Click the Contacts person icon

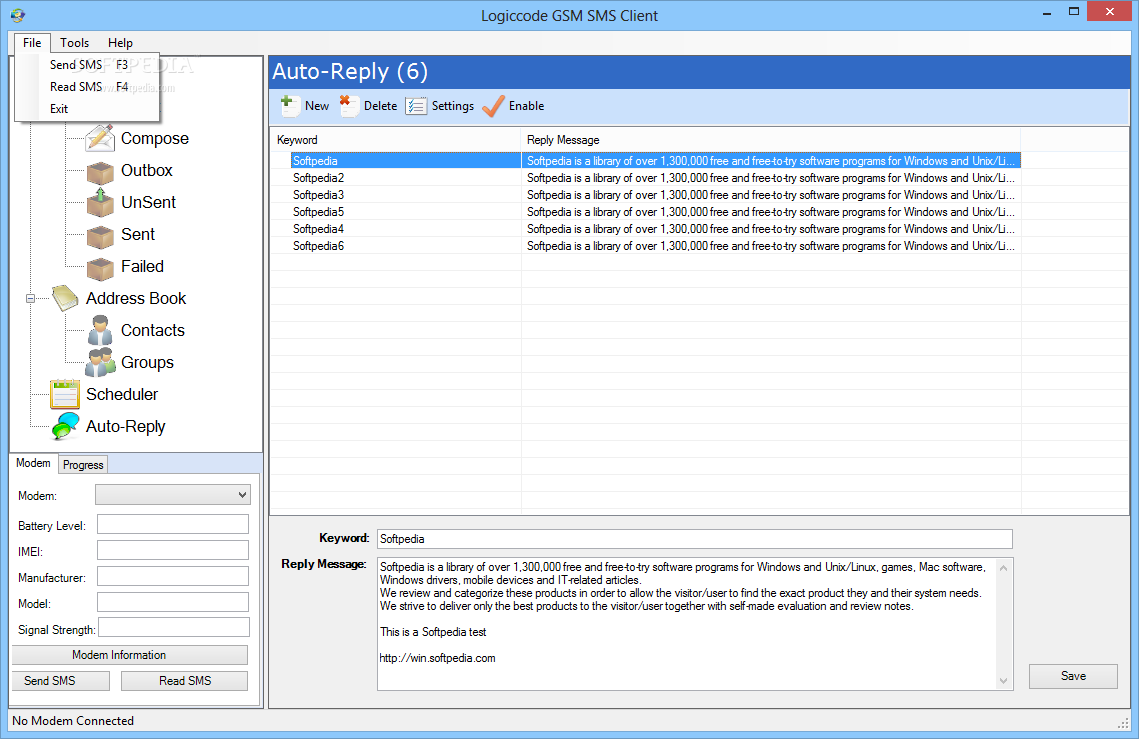(x=100, y=331)
